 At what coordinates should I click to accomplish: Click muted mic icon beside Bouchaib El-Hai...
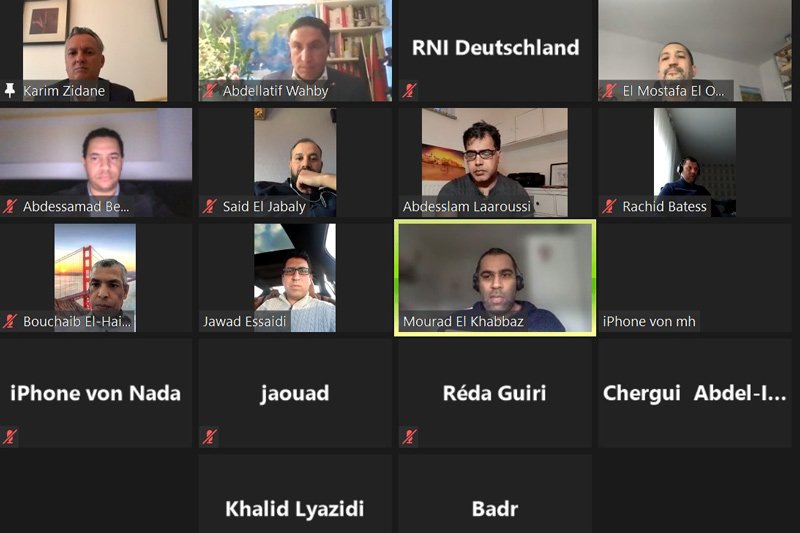coord(10,321)
